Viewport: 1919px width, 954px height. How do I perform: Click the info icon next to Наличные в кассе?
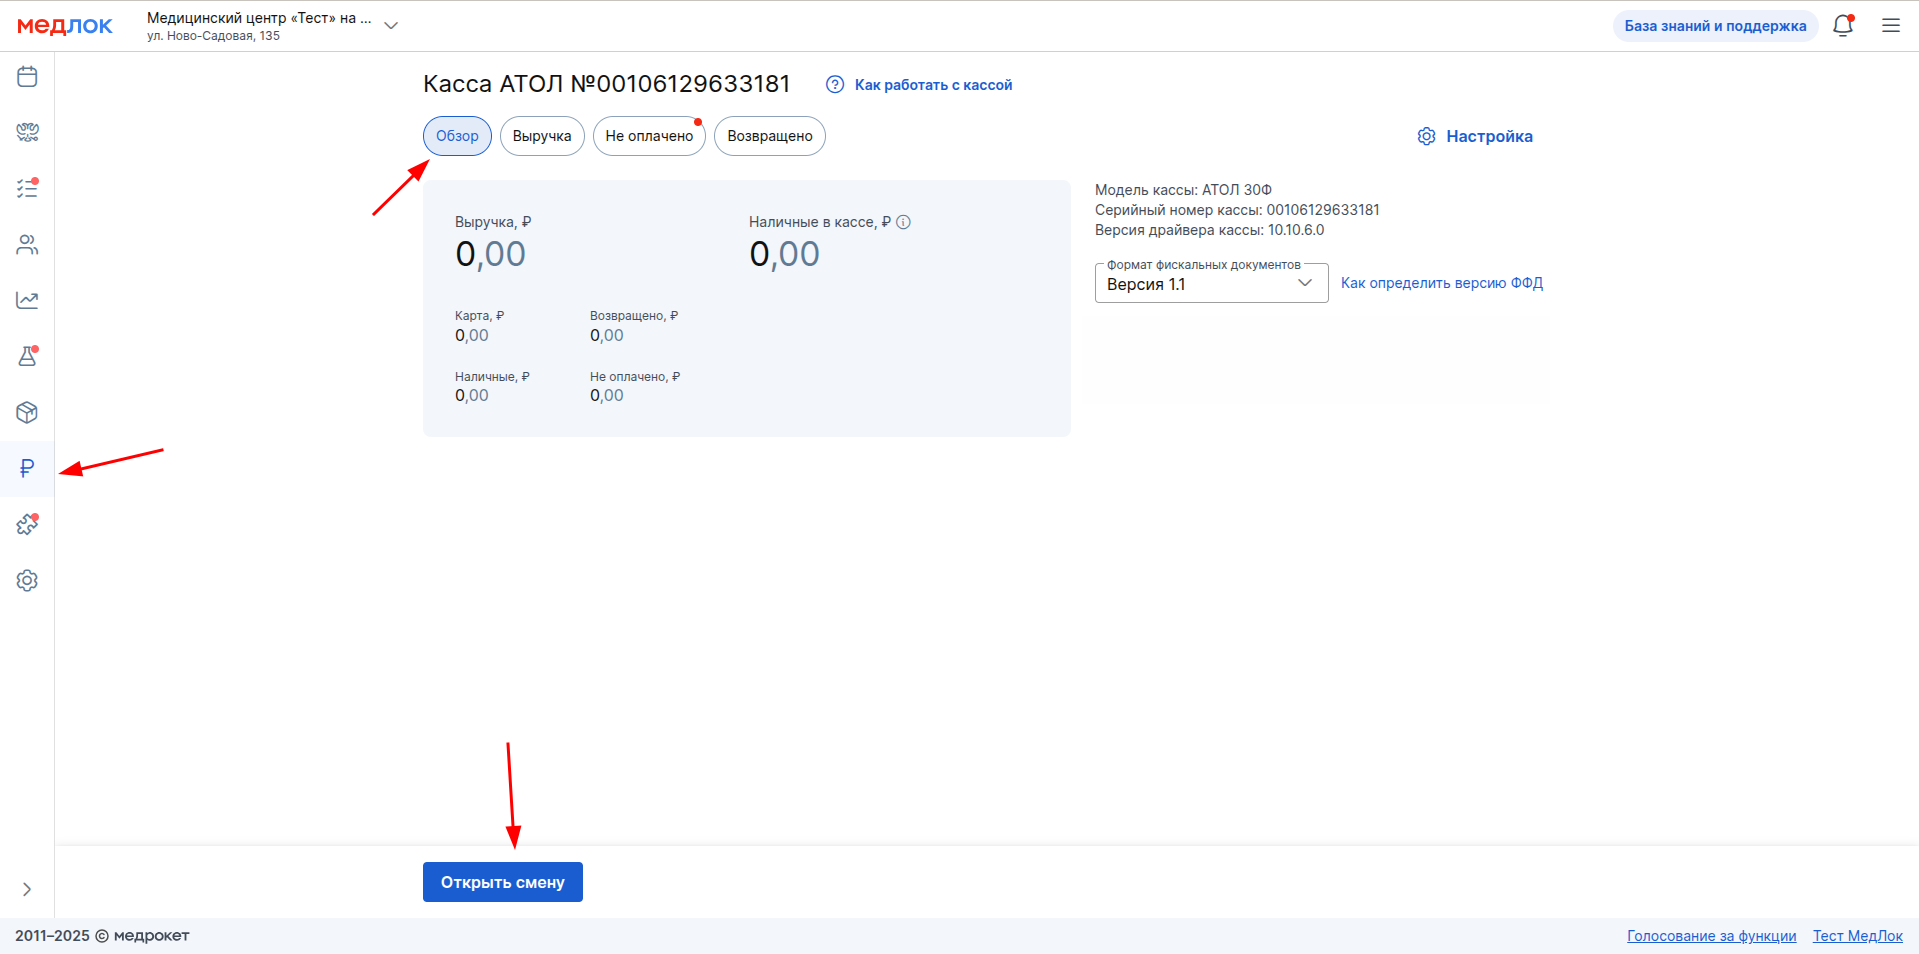point(903,222)
